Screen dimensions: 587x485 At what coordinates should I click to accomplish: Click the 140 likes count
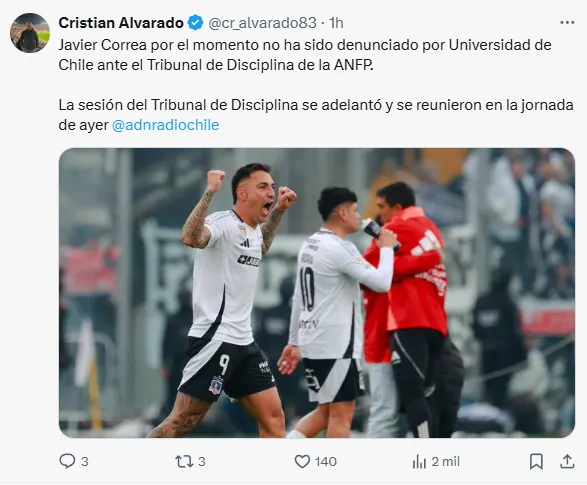point(326,461)
